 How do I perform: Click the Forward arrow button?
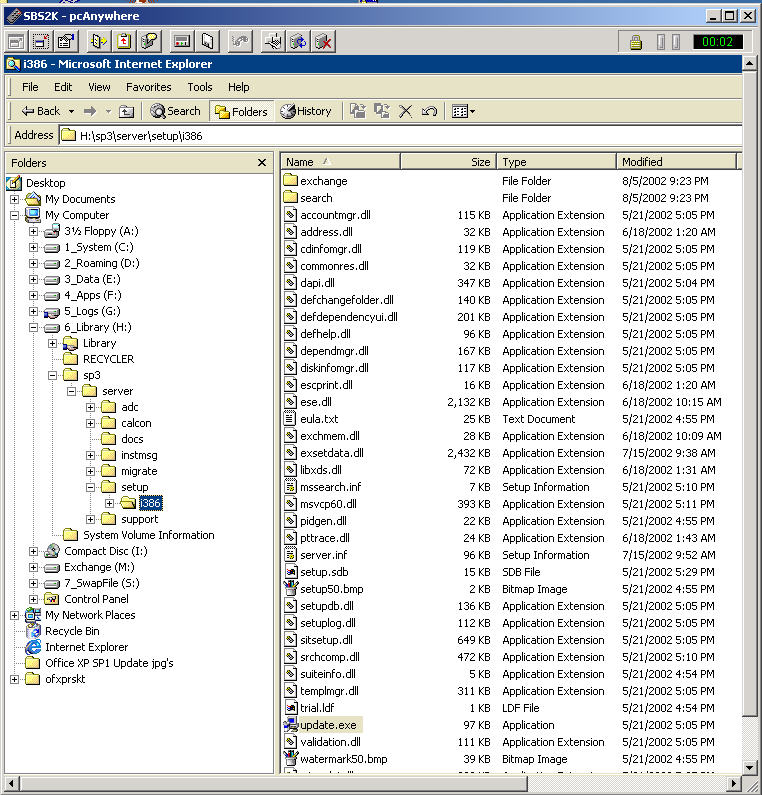[90, 111]
